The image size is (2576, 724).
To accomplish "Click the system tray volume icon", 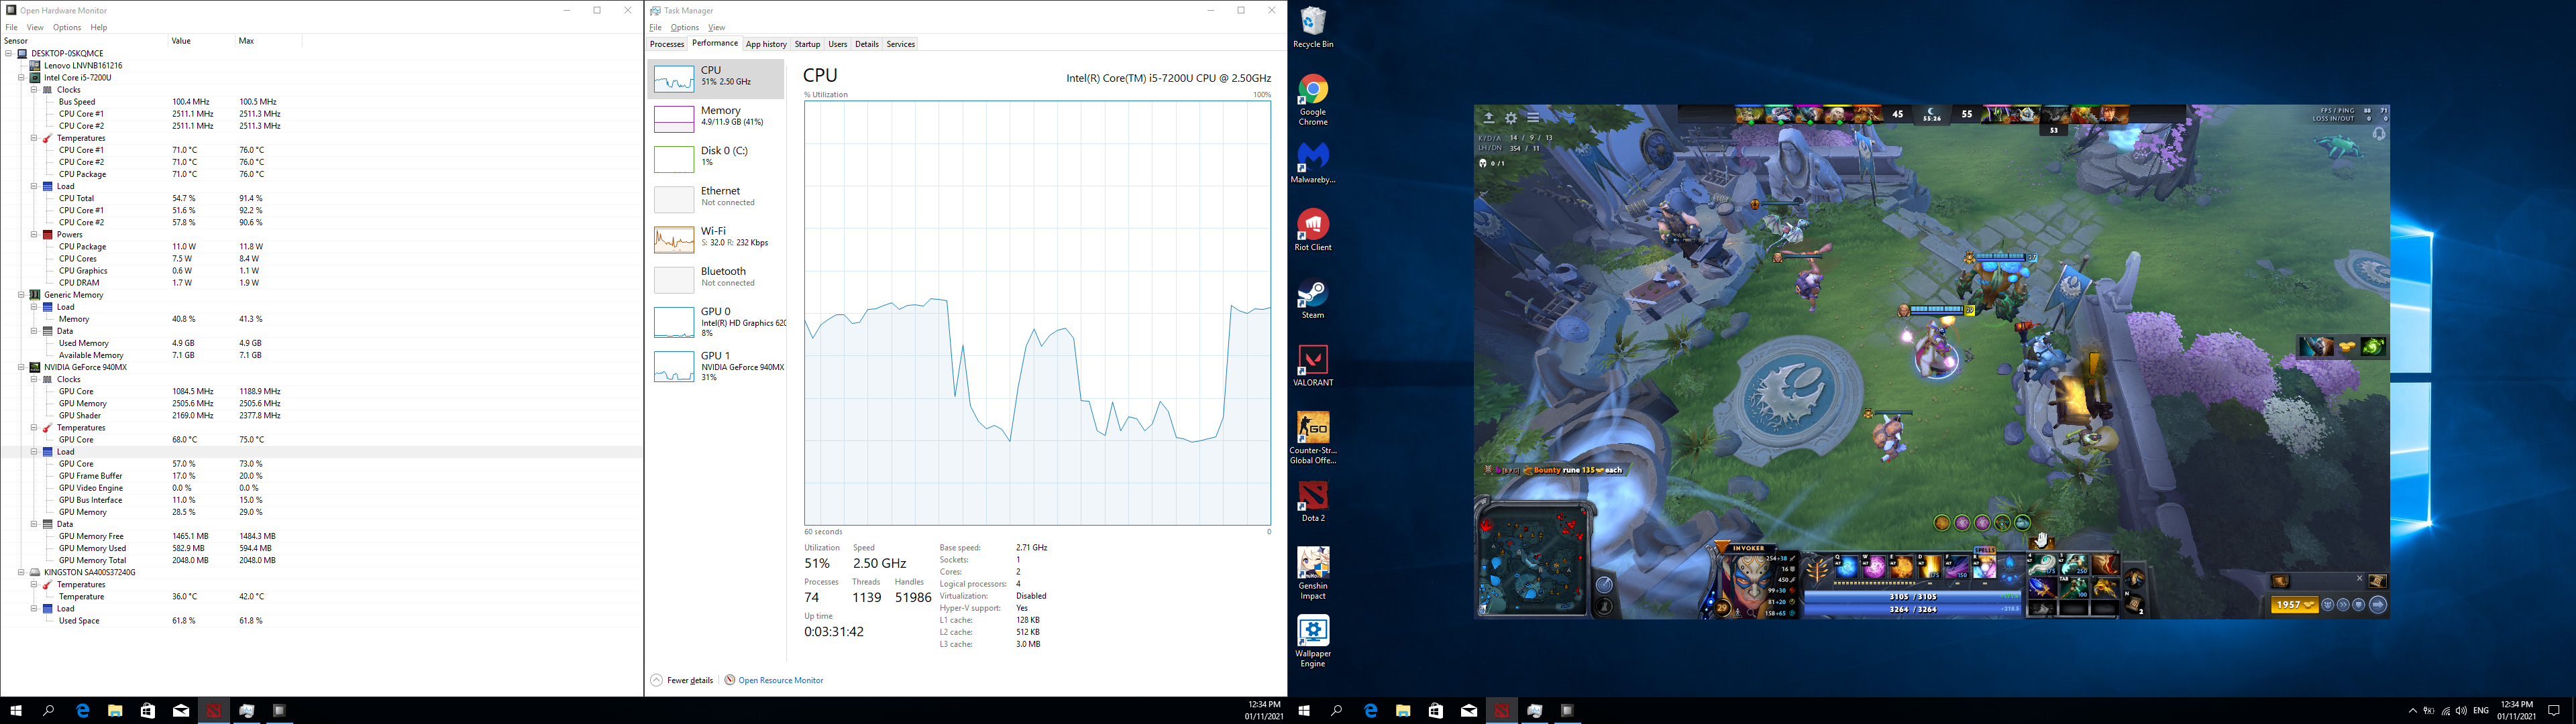I will pos(2460,711).
